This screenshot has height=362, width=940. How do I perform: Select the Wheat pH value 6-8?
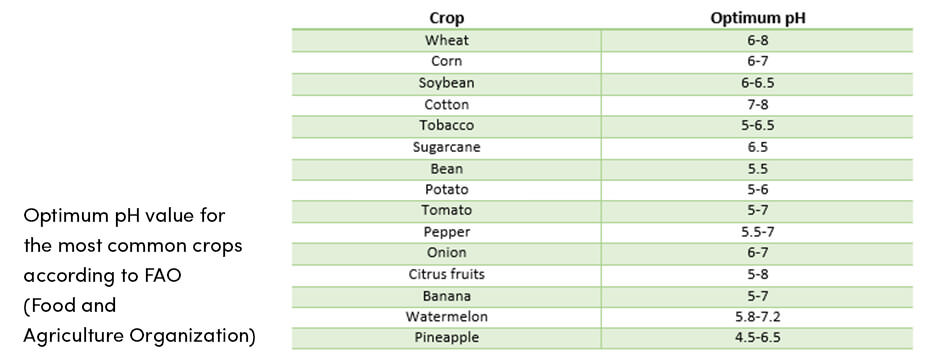point(758,41)
